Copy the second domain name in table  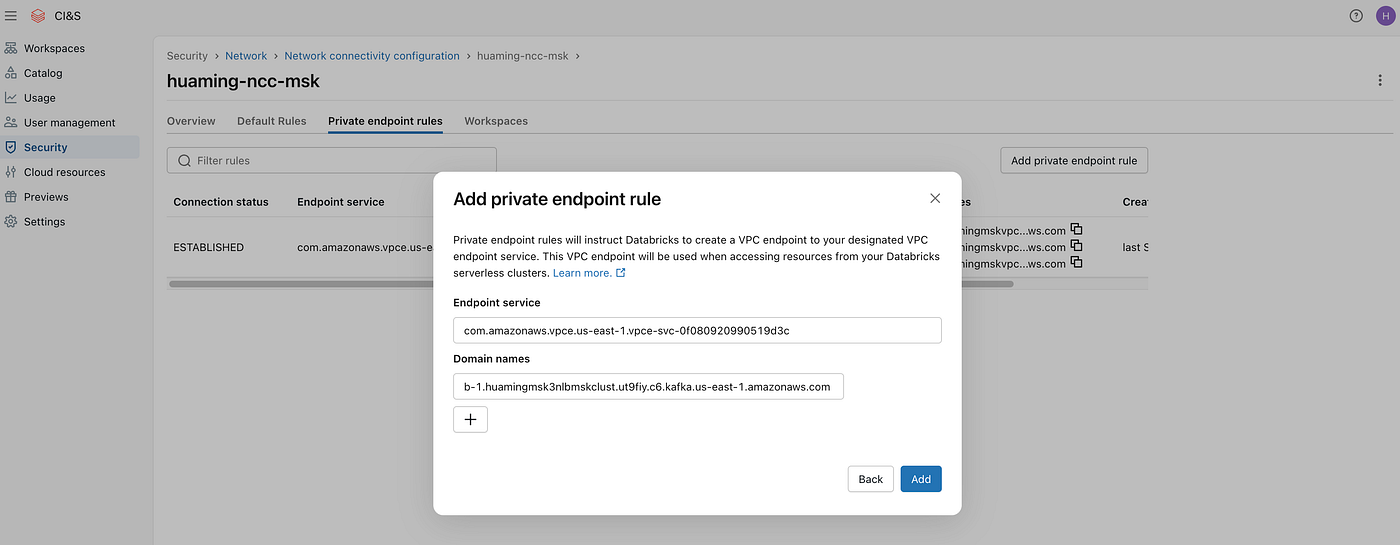(1076, 246)
